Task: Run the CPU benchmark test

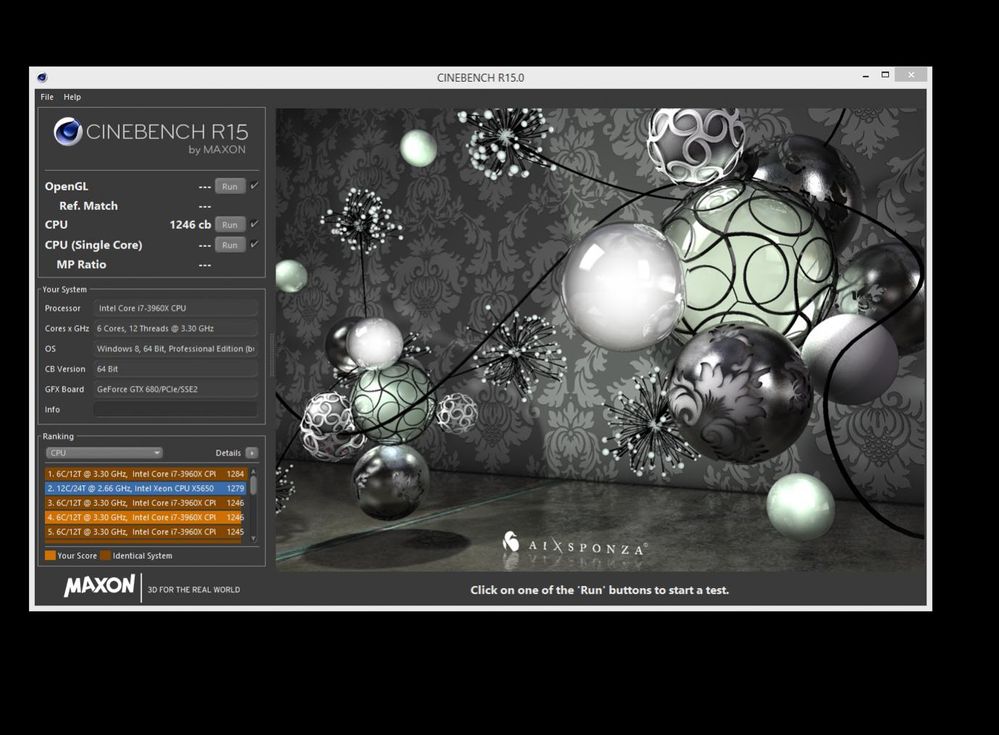Action: (x=229, y=225)
